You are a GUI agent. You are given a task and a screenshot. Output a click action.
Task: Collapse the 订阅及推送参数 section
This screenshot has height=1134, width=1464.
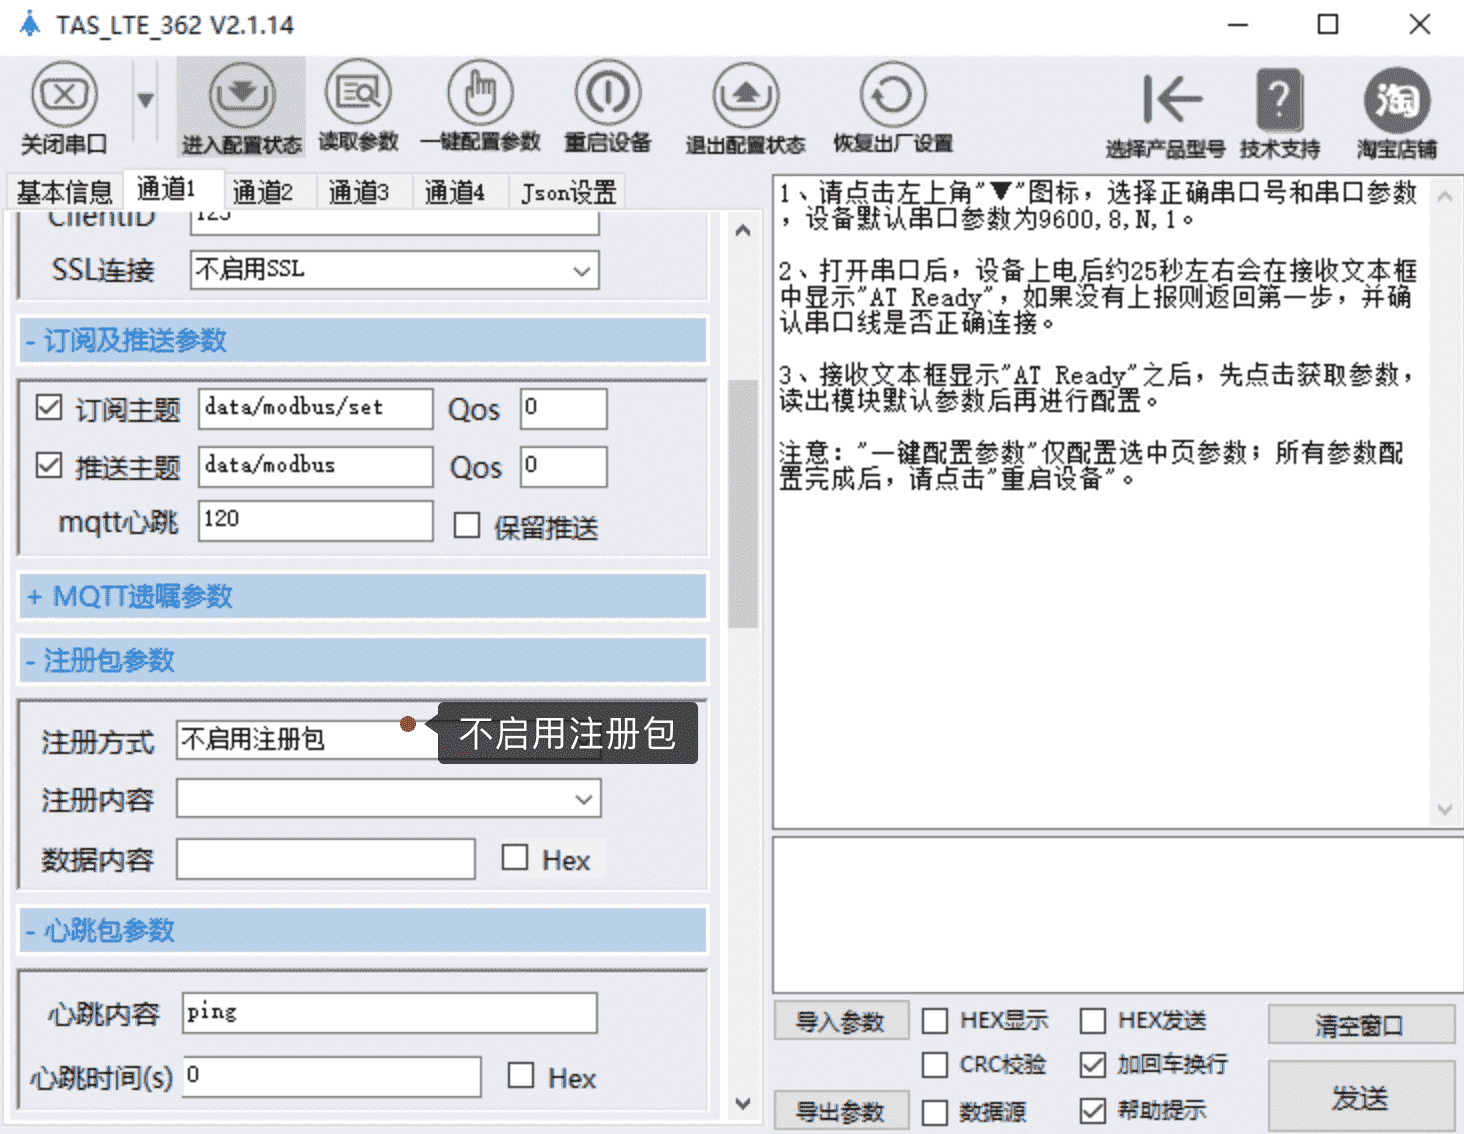[363, 340]
